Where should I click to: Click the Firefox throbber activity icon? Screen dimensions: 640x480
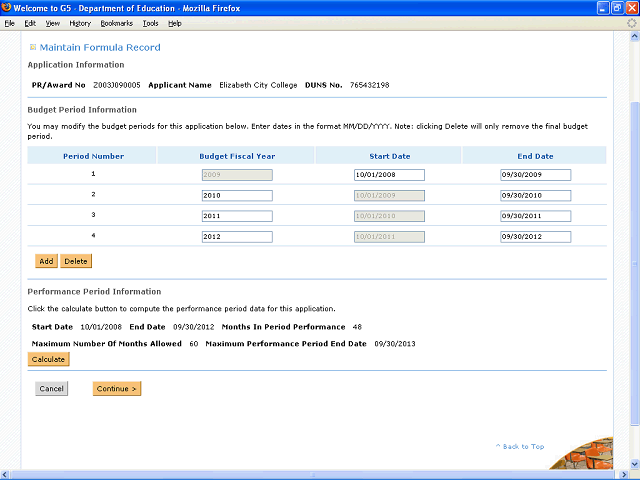tap(630, 23)
